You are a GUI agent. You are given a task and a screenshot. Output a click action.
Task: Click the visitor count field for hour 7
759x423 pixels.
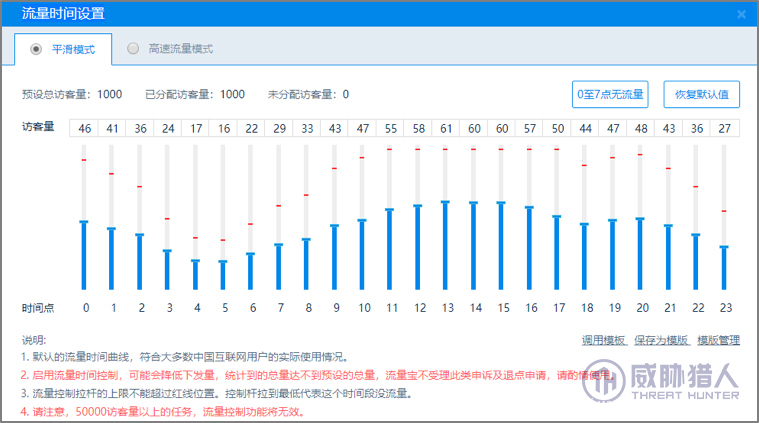(279, 128)
